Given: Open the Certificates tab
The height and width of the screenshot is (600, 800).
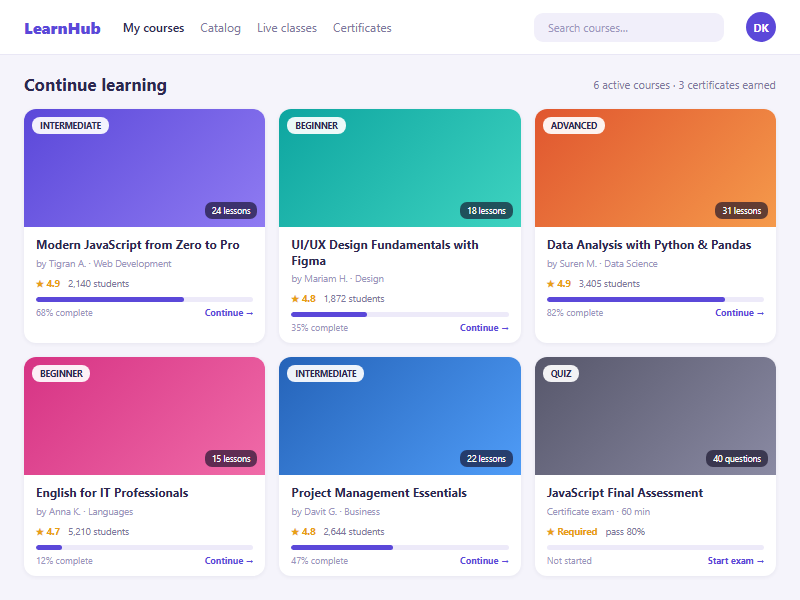Looking at the screenshot, I should click(x=362, y=28).
